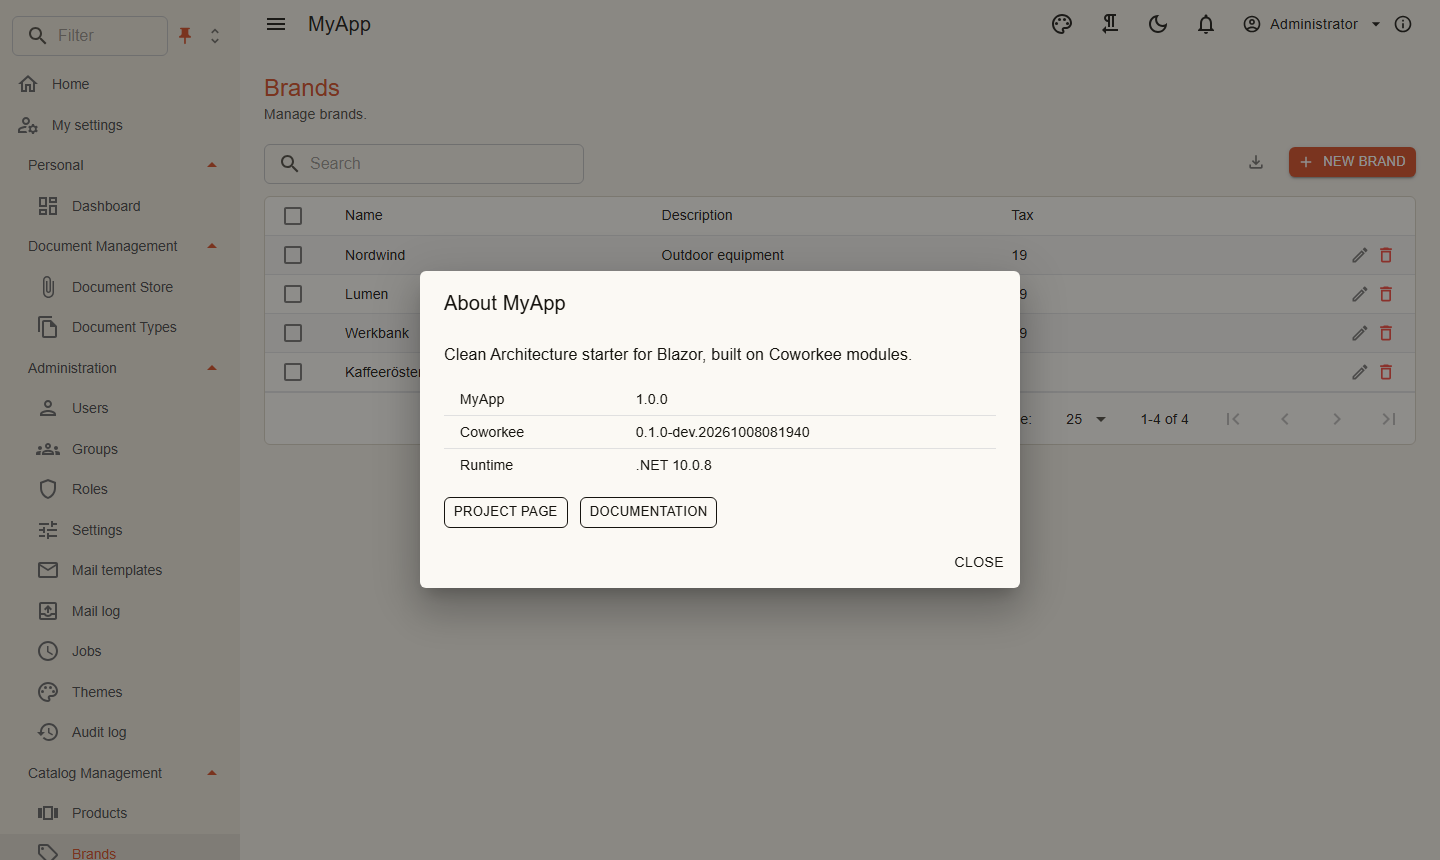Edit the Nordwind brand row
This screenshot has height=860, width=1440.
coord(1359,255)
